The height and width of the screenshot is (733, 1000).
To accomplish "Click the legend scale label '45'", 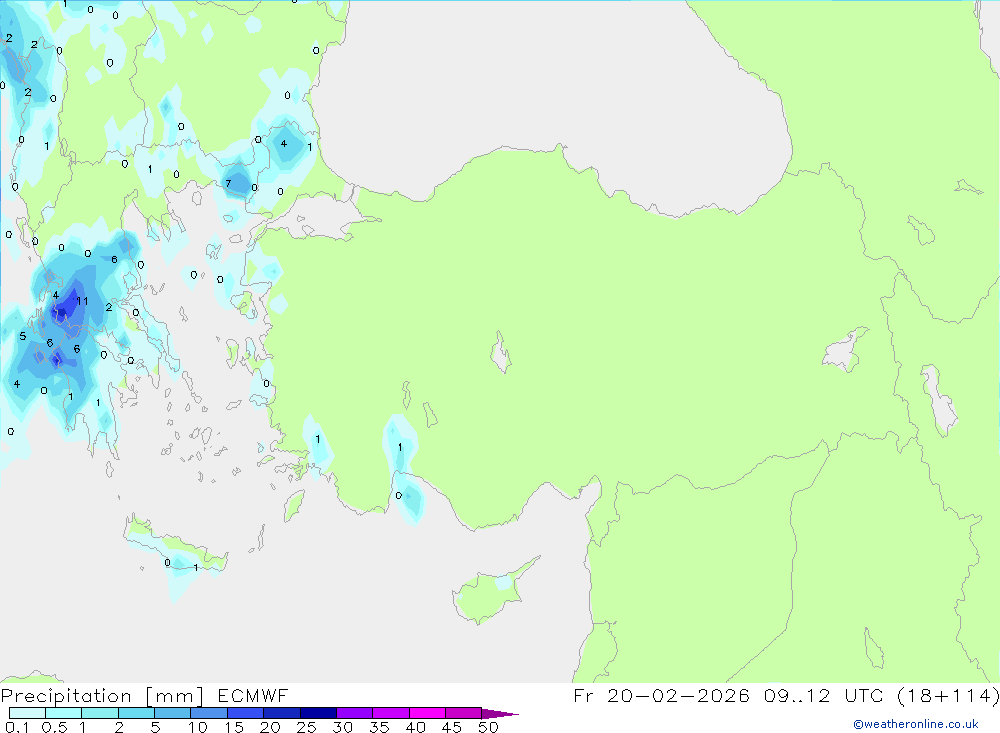I will [x=452, y=727].
